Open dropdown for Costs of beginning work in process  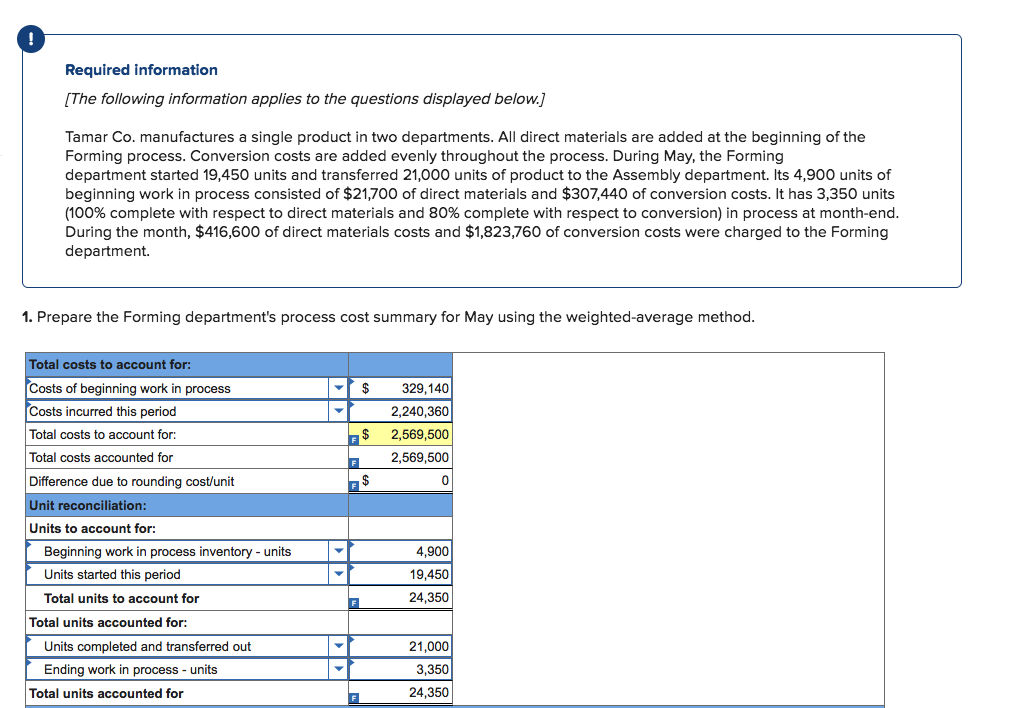(x=339, y=388)
